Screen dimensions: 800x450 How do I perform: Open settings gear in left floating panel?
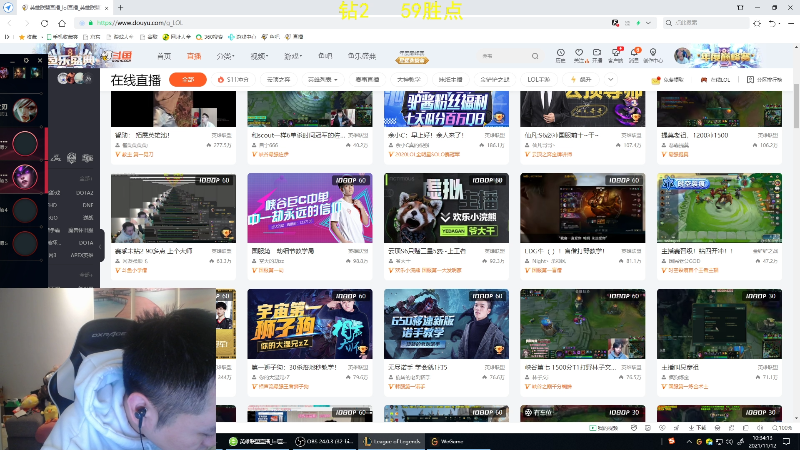coord(26,60)
